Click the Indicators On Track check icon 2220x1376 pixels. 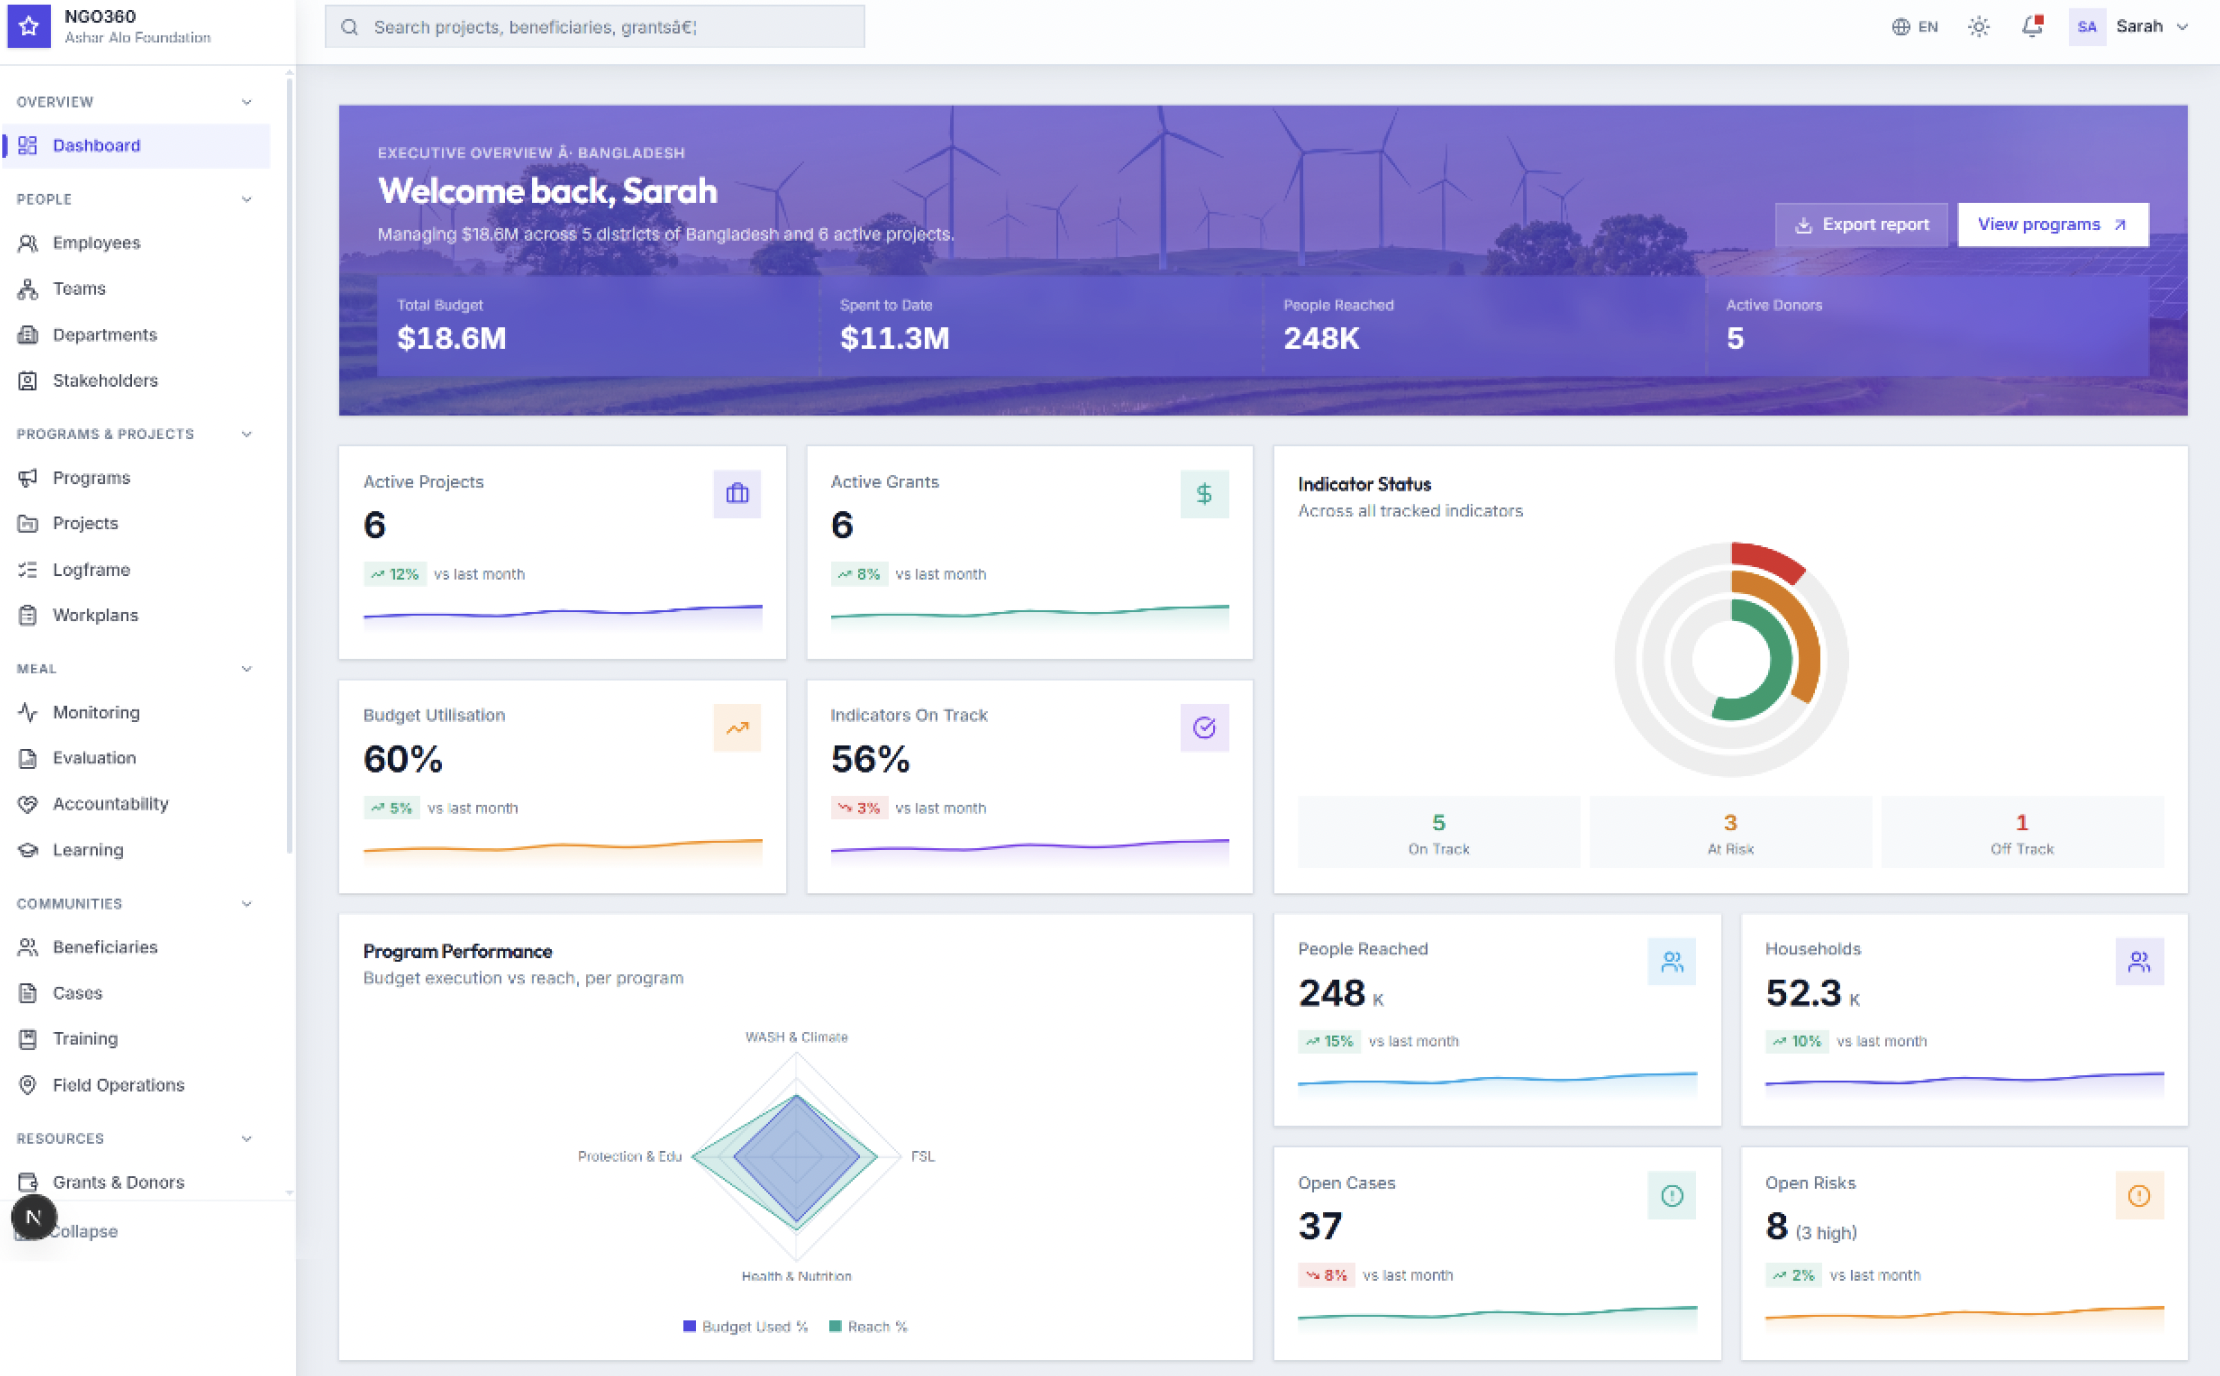(x=1204, y=728)
